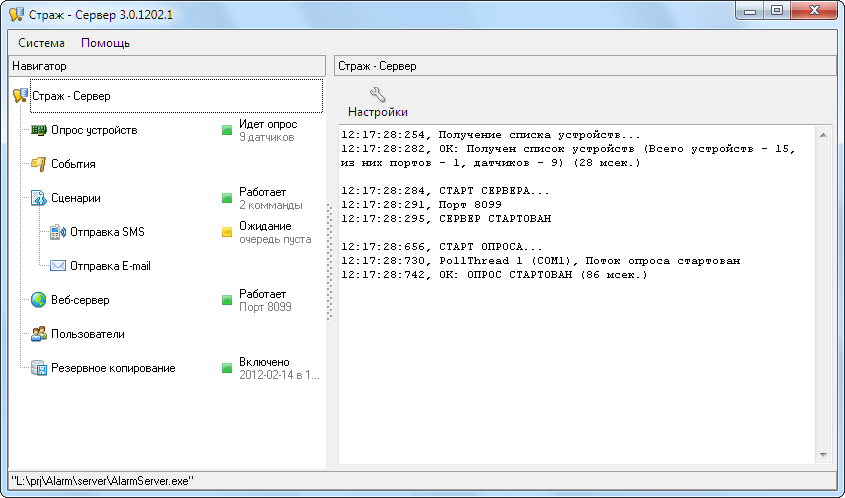Click the Страж - Сервер shield icon in navigator
This screenshot has height=498, width=845.
click(20, 96)
